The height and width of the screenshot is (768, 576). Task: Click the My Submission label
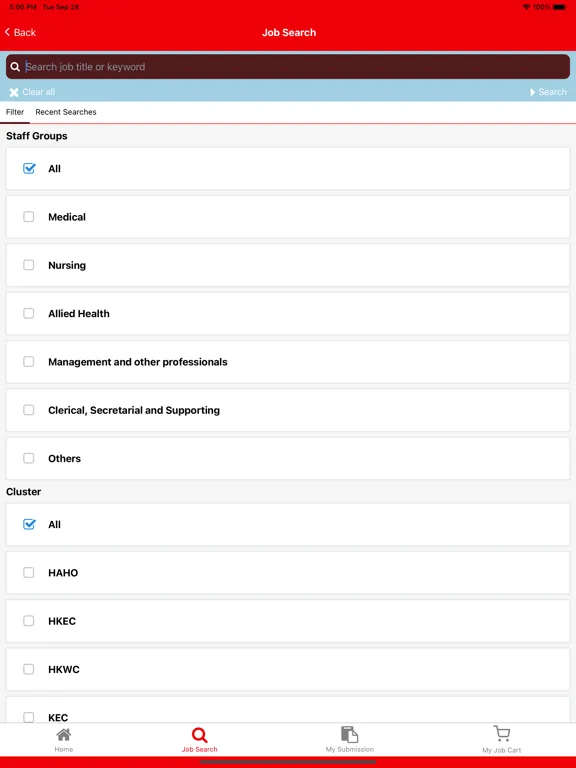coord(350,749)
